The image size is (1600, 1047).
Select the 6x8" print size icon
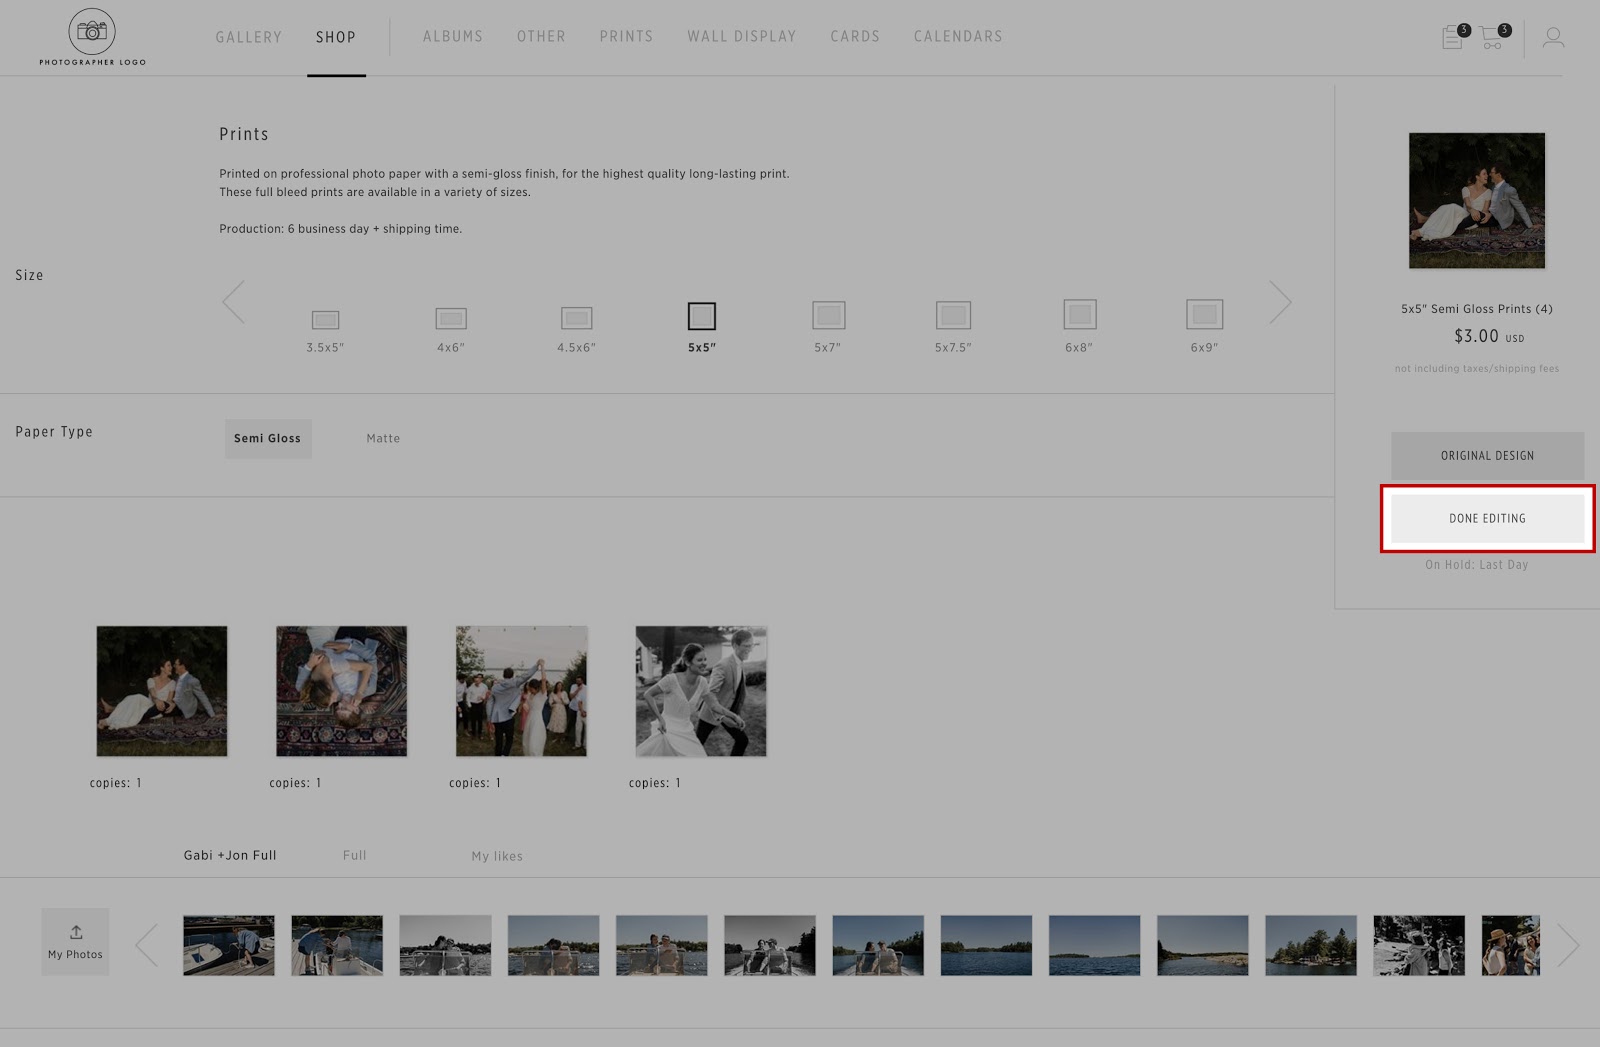pos(1079,314)
